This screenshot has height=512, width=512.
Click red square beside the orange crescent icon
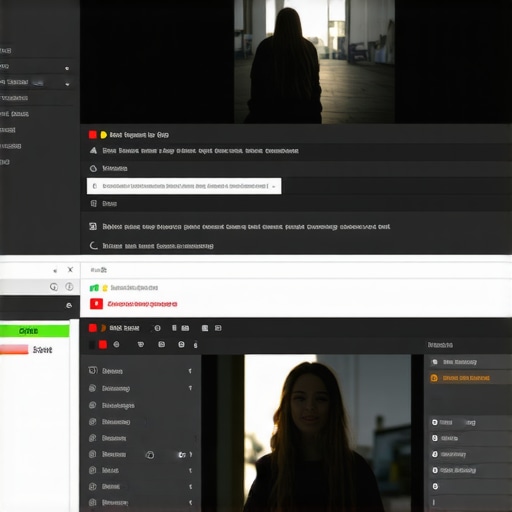93,328
